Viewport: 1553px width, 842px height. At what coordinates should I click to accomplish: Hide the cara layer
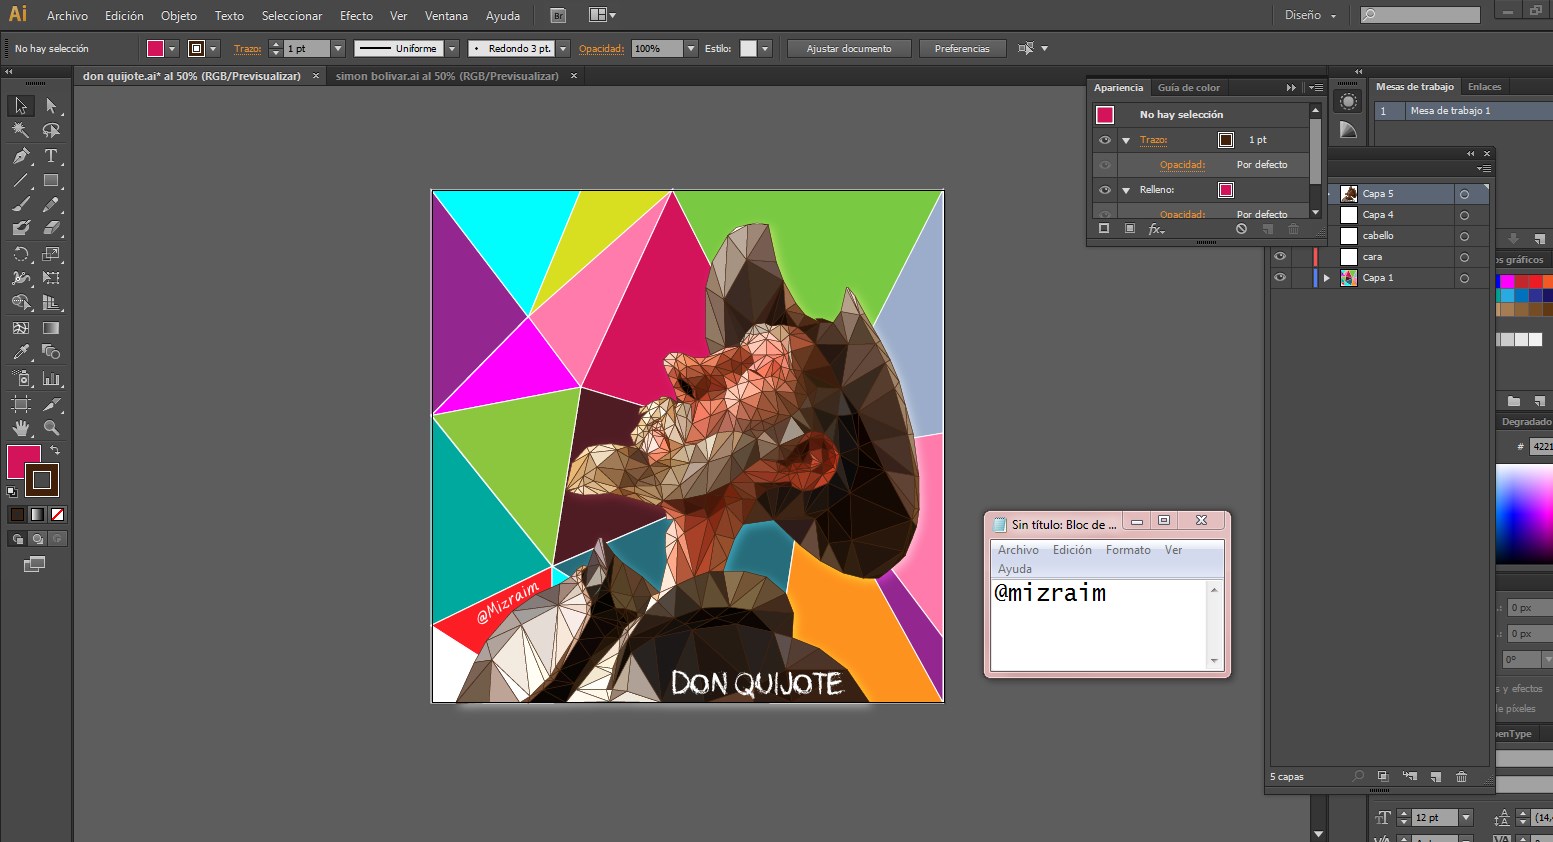[1280, 257]
